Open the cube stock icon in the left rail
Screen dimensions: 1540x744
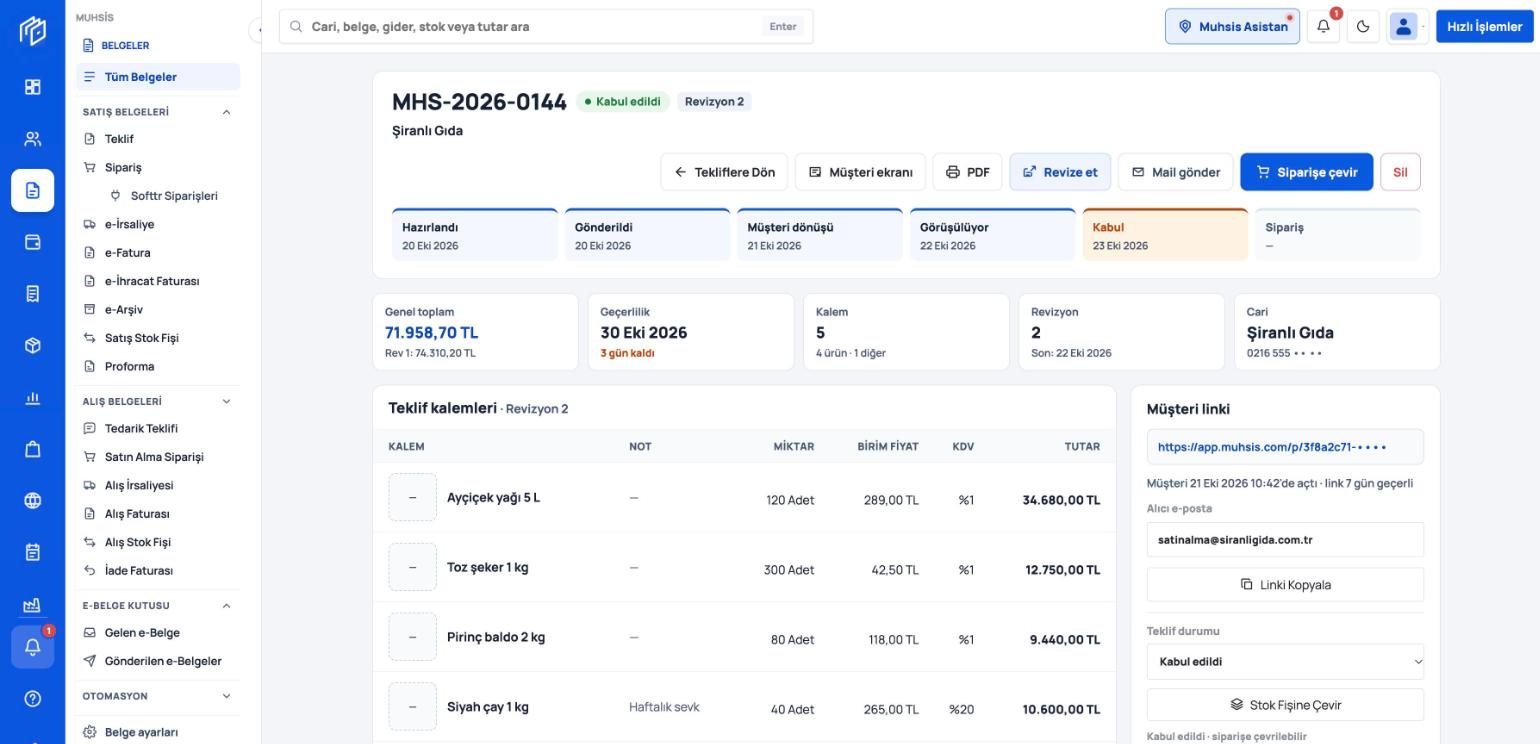tap(32, 345)
